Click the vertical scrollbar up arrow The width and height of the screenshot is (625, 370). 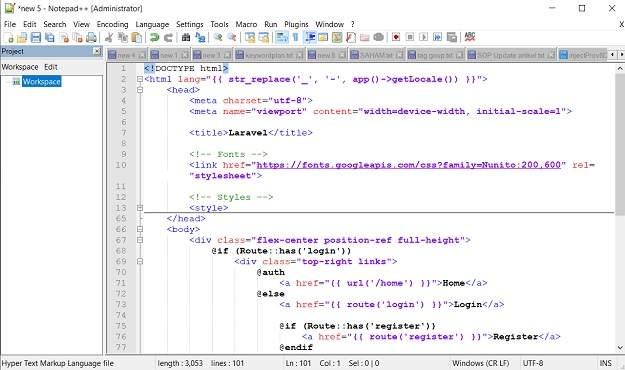click(620, 68)
